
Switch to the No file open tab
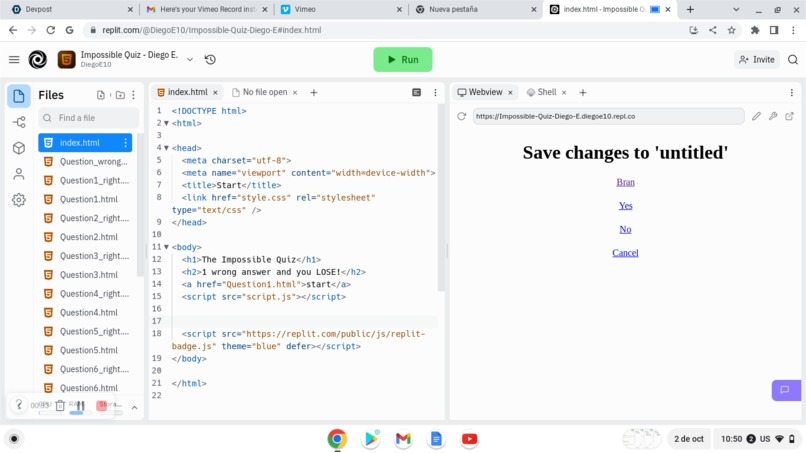pos(265,93)
